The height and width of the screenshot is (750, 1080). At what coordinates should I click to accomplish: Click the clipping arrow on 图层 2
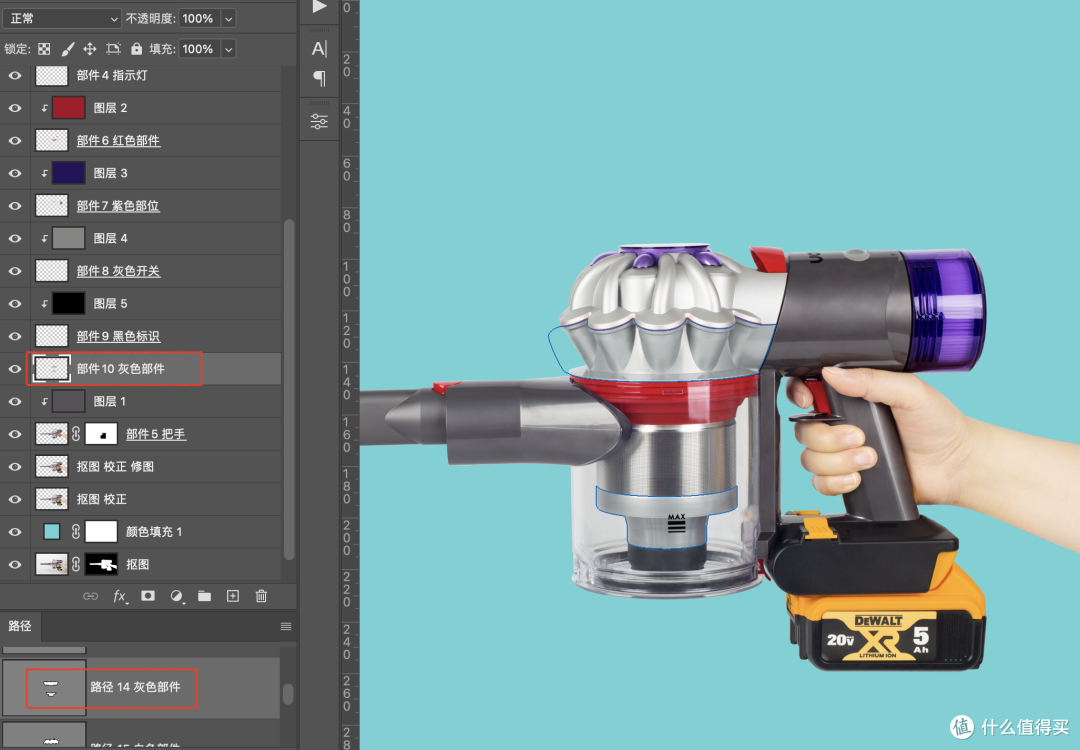pyautogui.click(x=44, y=108)
